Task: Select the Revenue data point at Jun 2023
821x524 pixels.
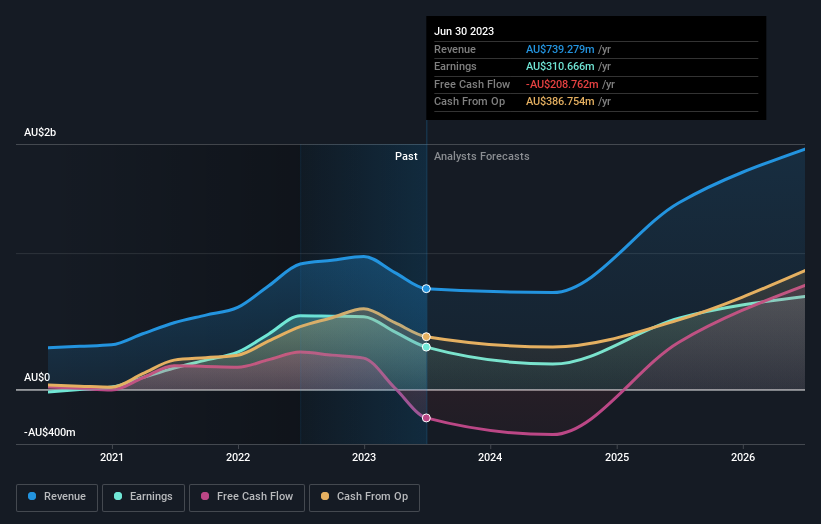Action: [426, 289]
